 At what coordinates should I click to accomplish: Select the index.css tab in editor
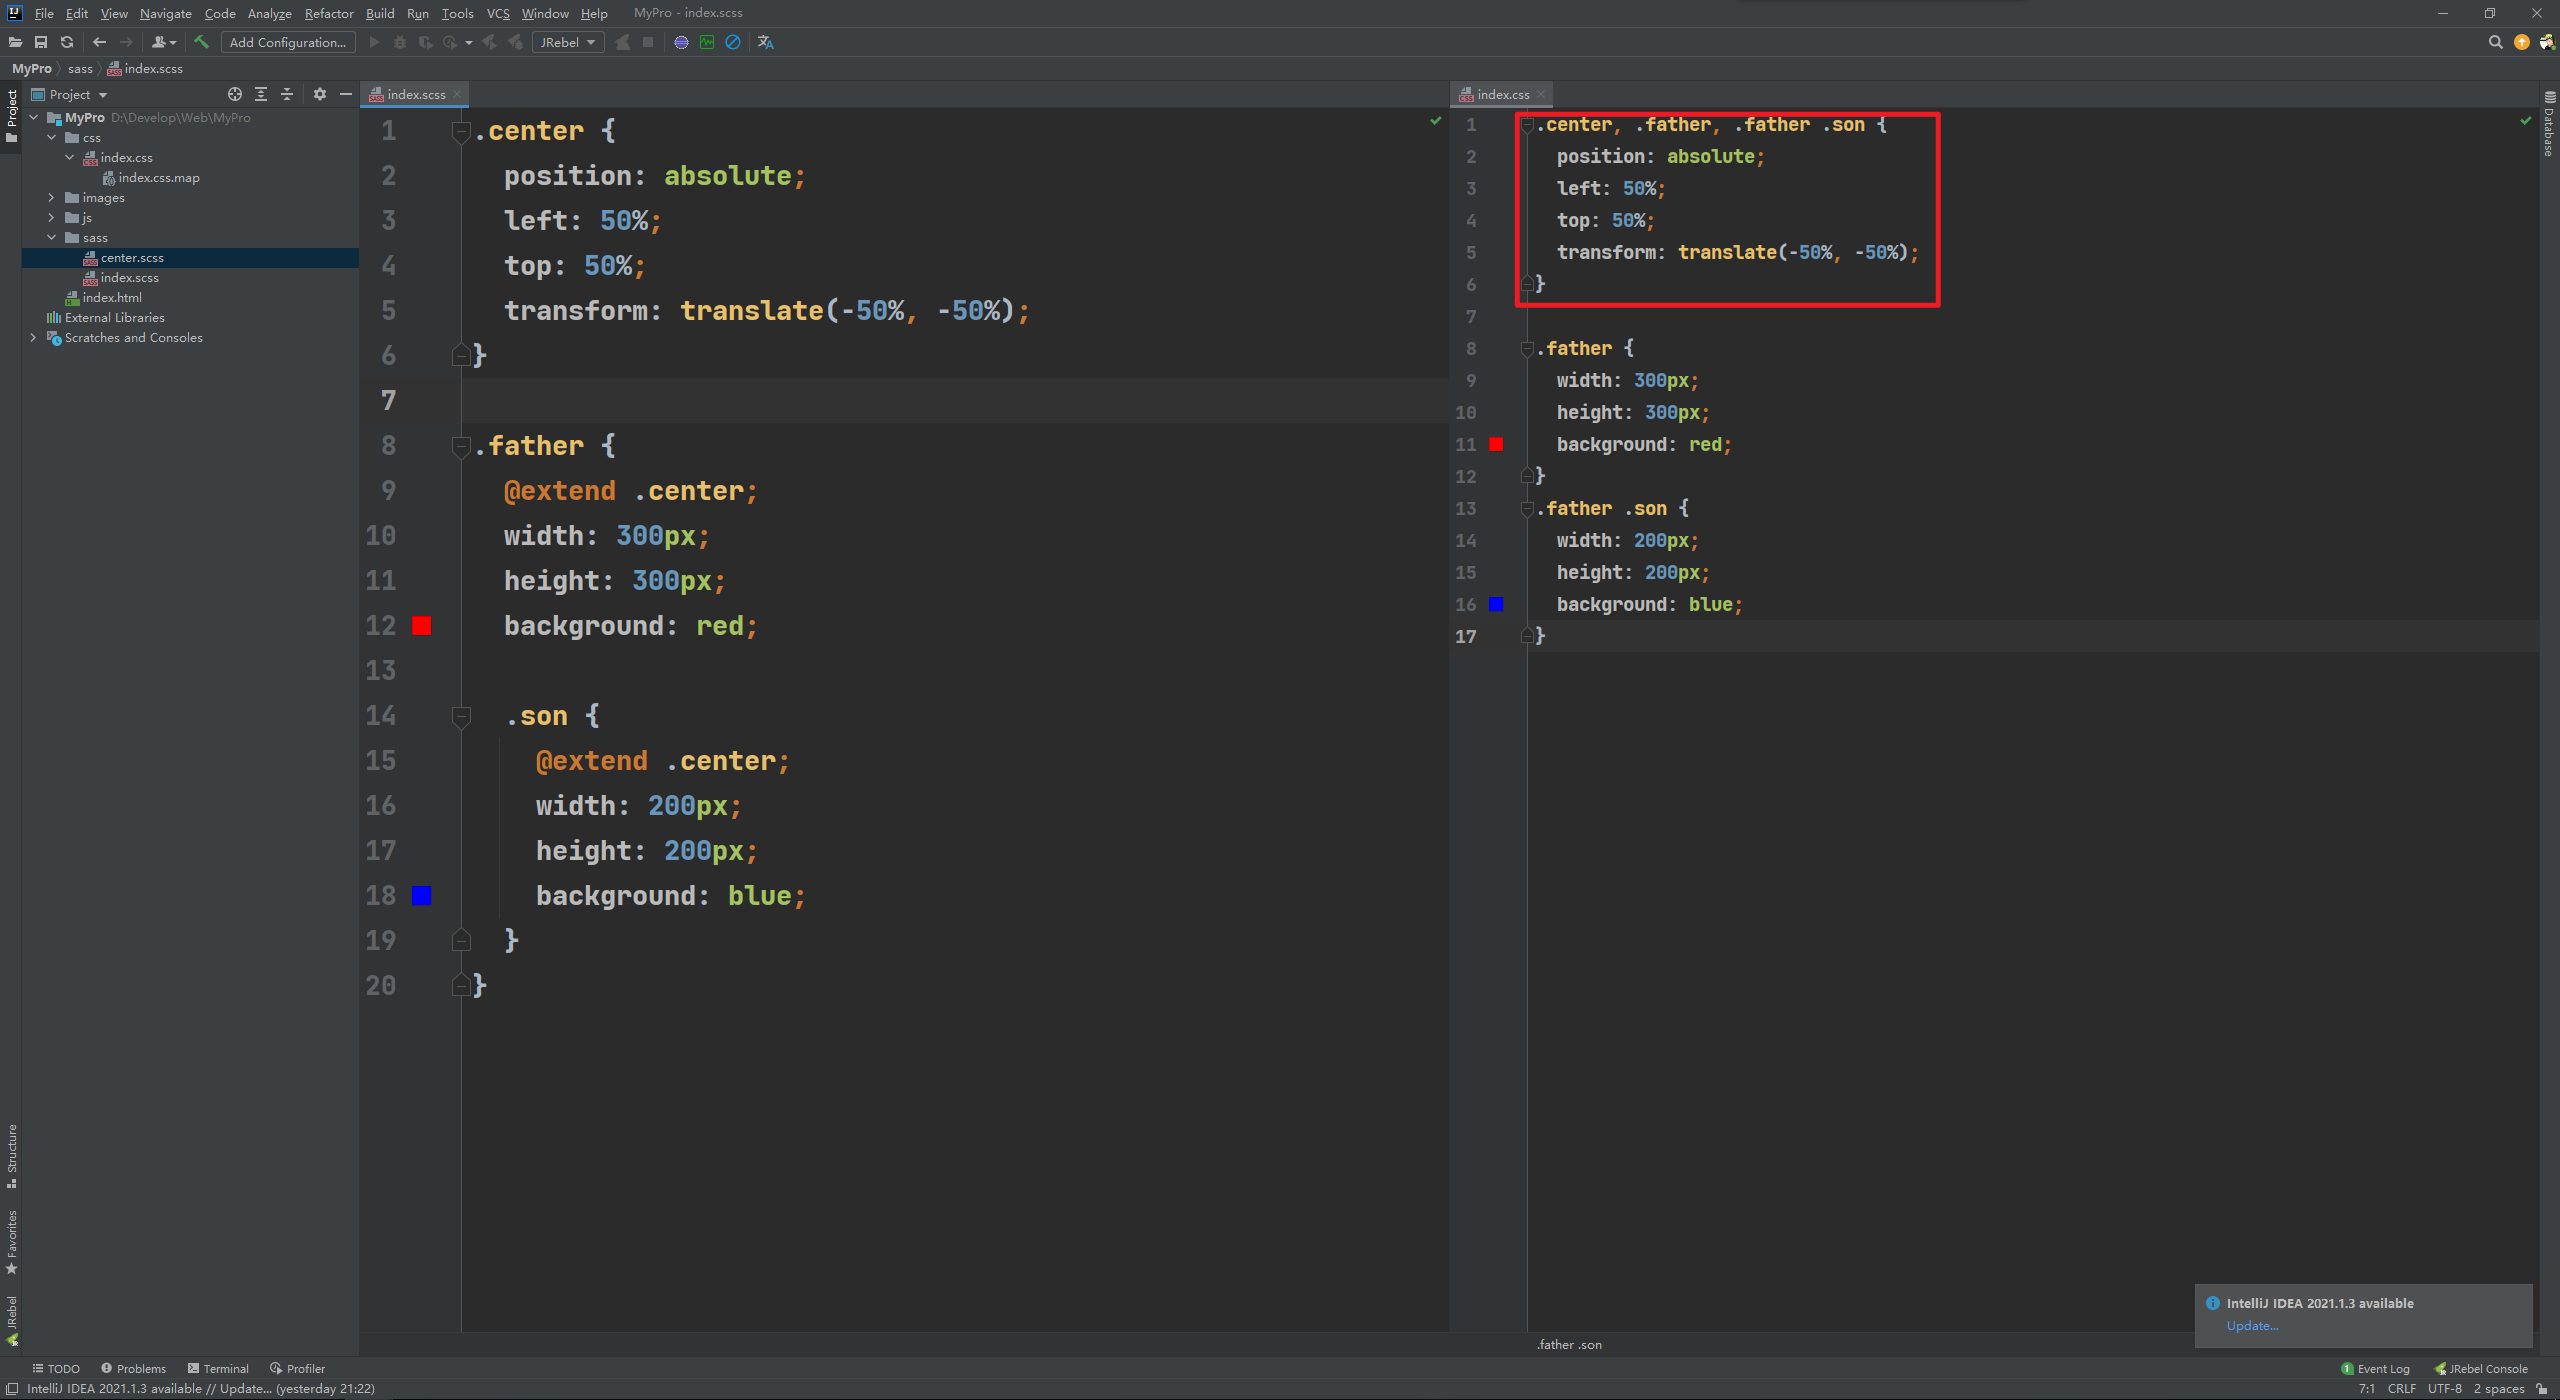(x=1495, y=93)
